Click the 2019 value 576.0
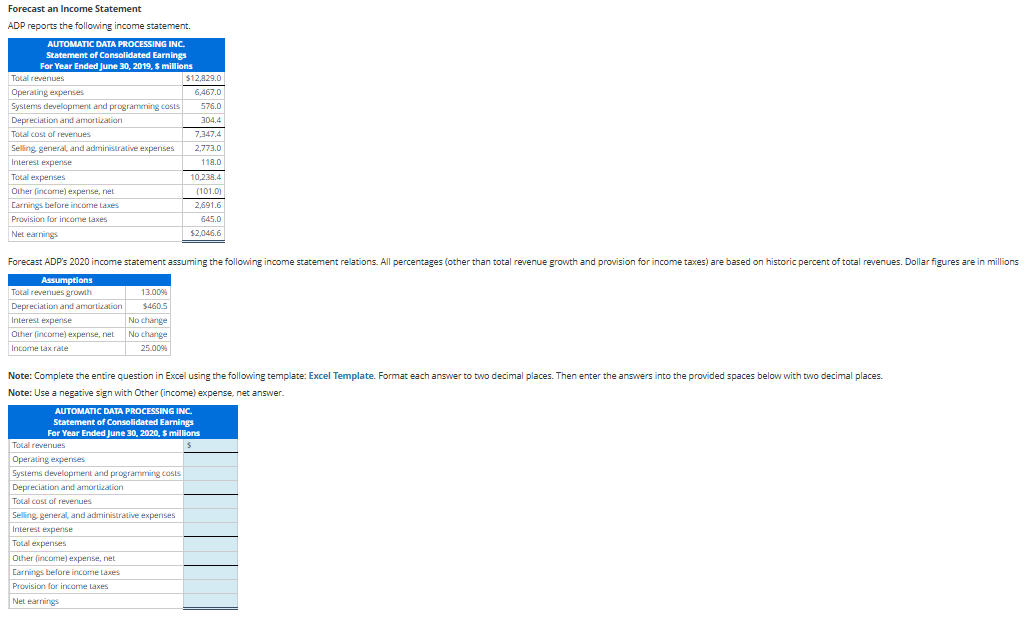This screenshot has height=623, width=1028. [211, 106]
